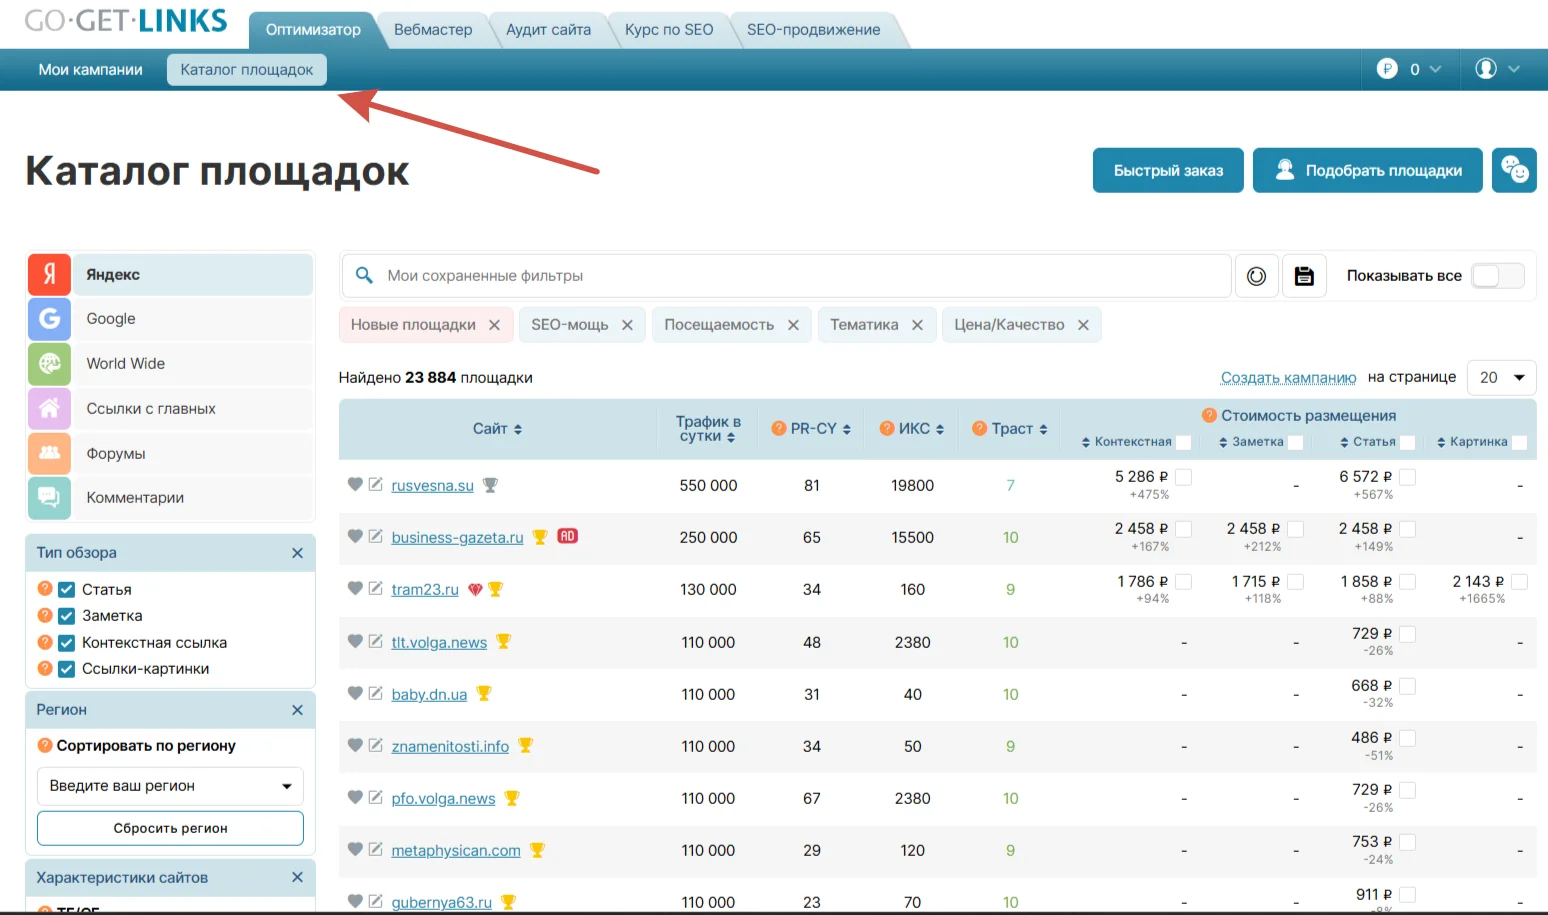The height and width of the screenshot is (915, 1548).
Task: Click the help icon beside Статья checkbox
Action: tap(45, 589)
